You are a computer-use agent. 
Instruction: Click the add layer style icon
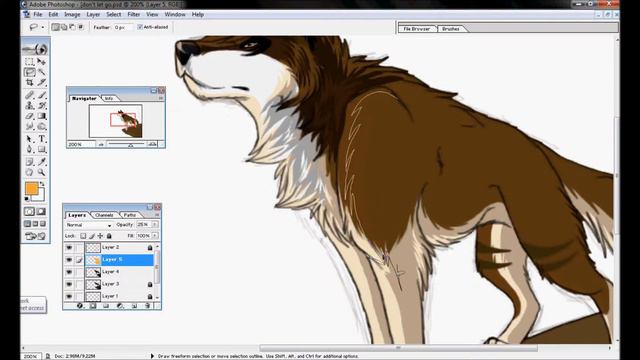tap(80, 306)
